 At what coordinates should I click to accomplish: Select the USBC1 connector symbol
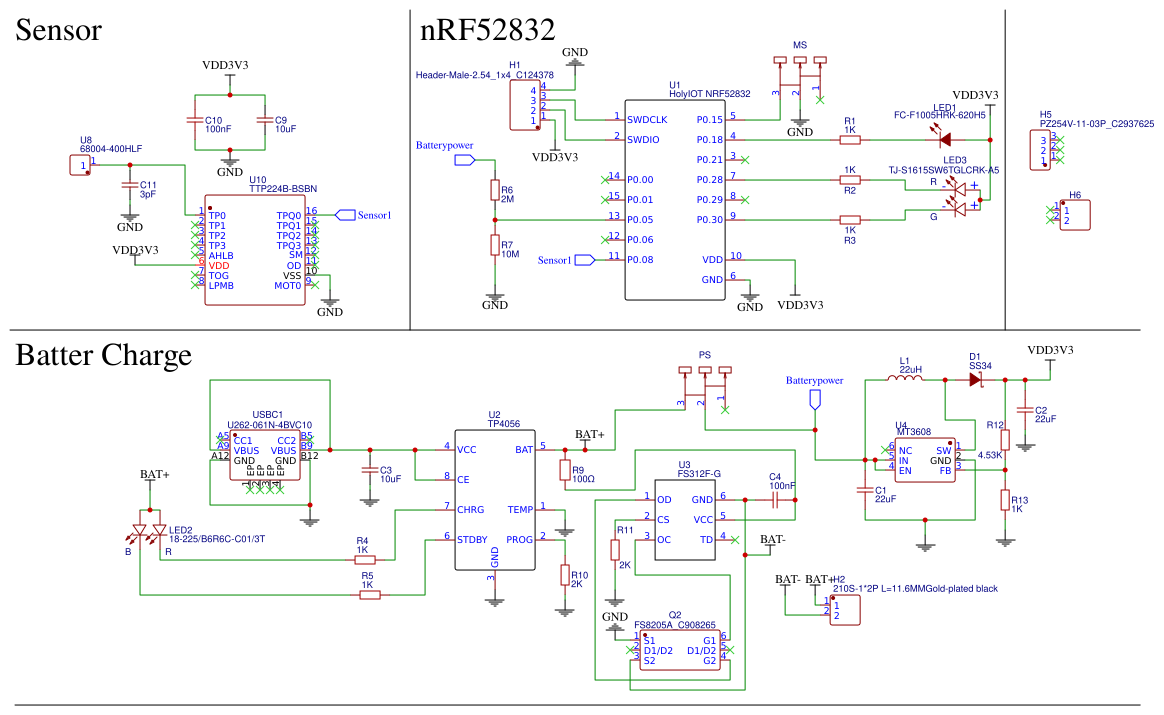(x=264, y=455)
